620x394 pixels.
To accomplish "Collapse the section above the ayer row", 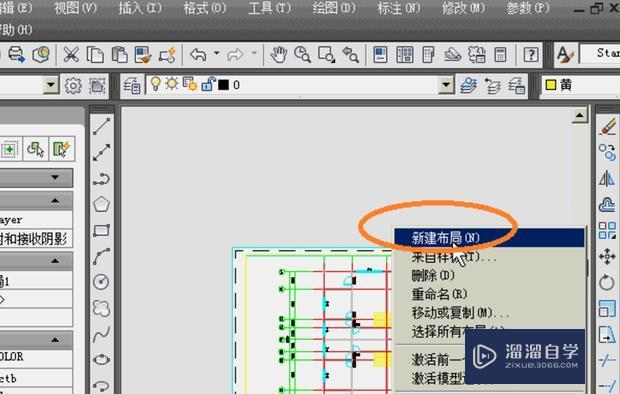I will click(x=55, y=201).
